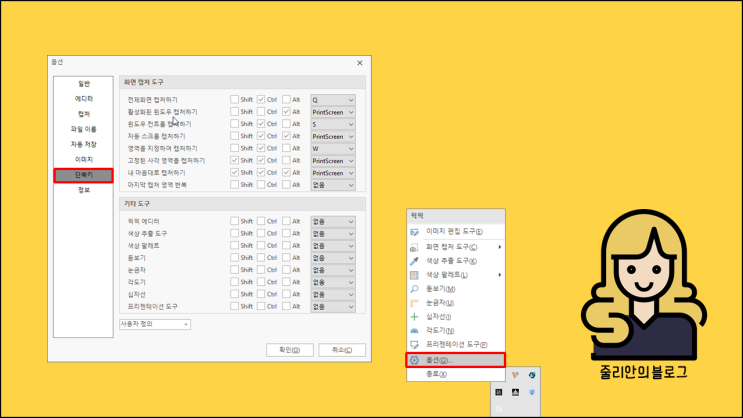743x418 pixels.
Task: Open the Q key dropdown for 전체화면 캡처하기
Action: coord(333,100)
